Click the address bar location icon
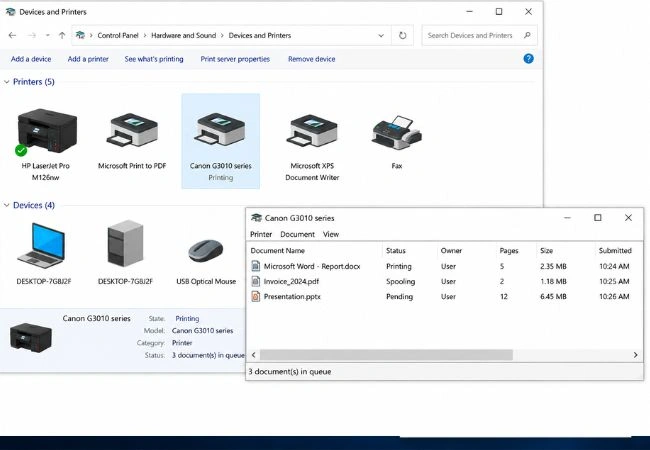The width and height of the screenshot is (650, 450). 80,35
